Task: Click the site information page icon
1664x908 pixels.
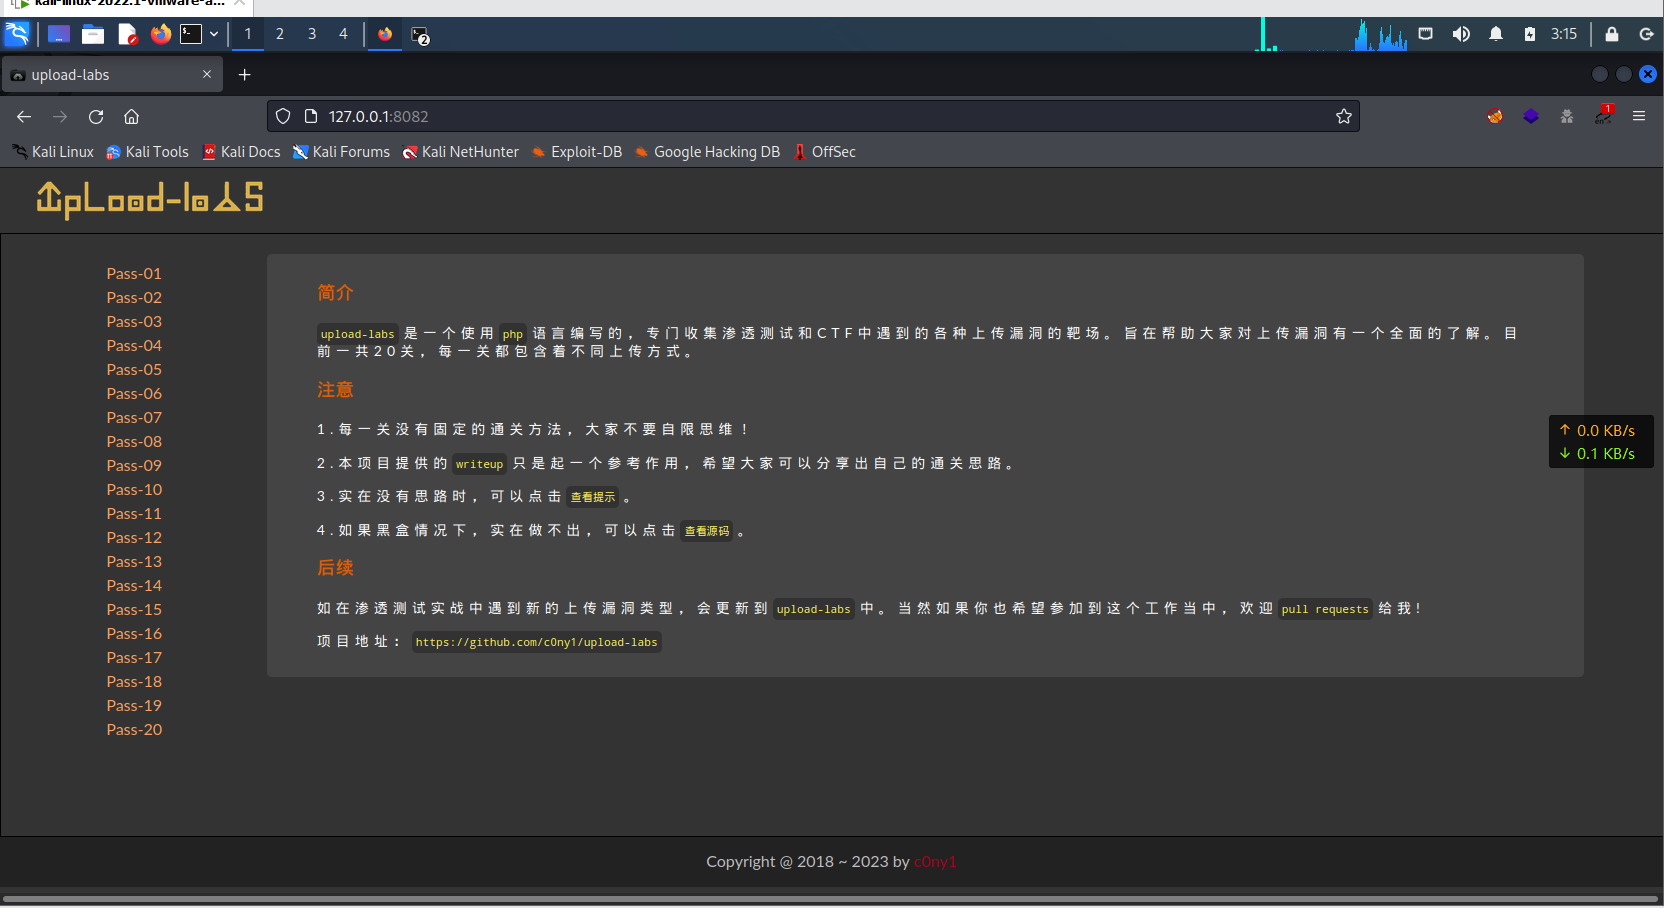Action: (311, 116)
